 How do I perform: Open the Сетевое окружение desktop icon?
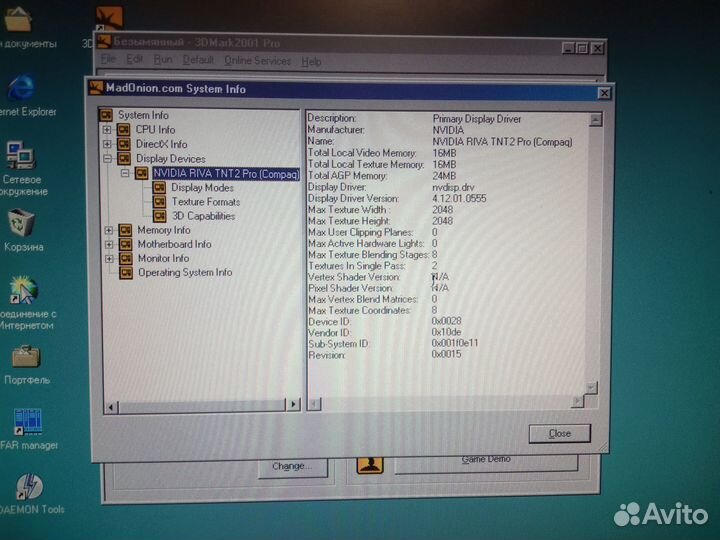pos(20,155)
